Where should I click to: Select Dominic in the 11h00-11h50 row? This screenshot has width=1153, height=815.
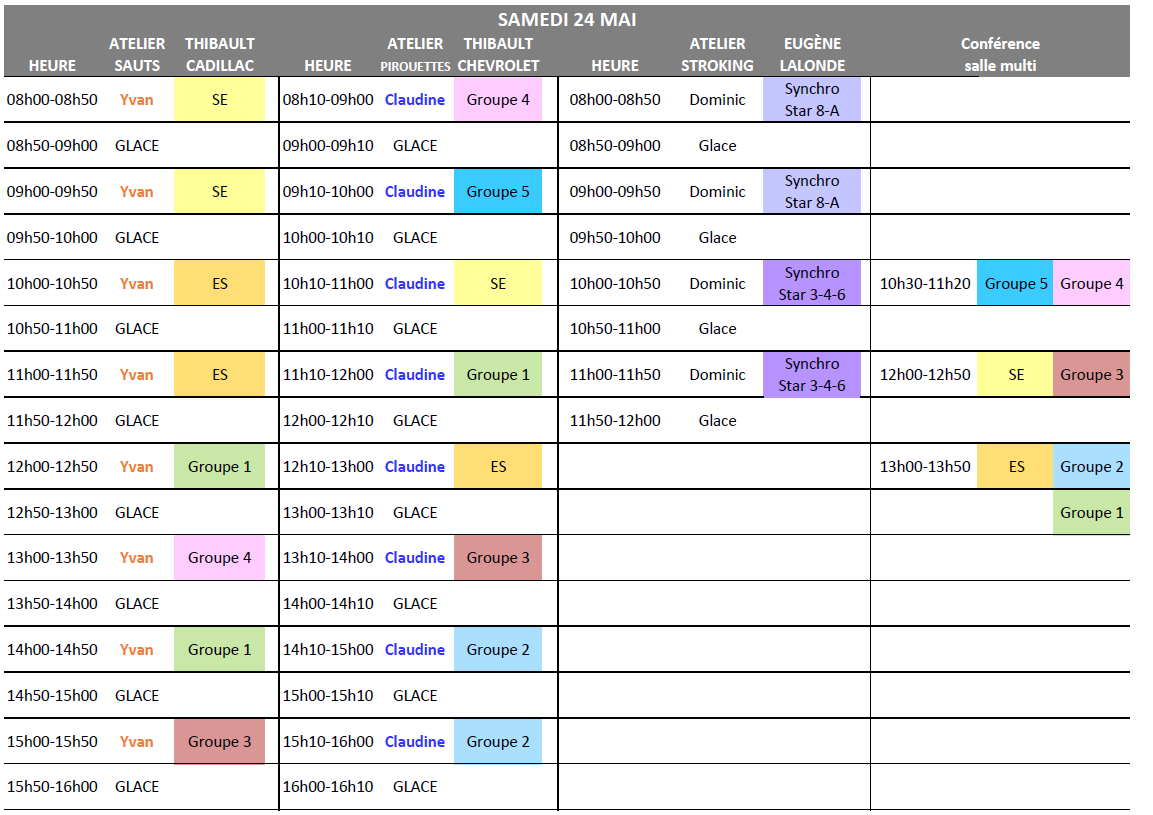[717, 375]
